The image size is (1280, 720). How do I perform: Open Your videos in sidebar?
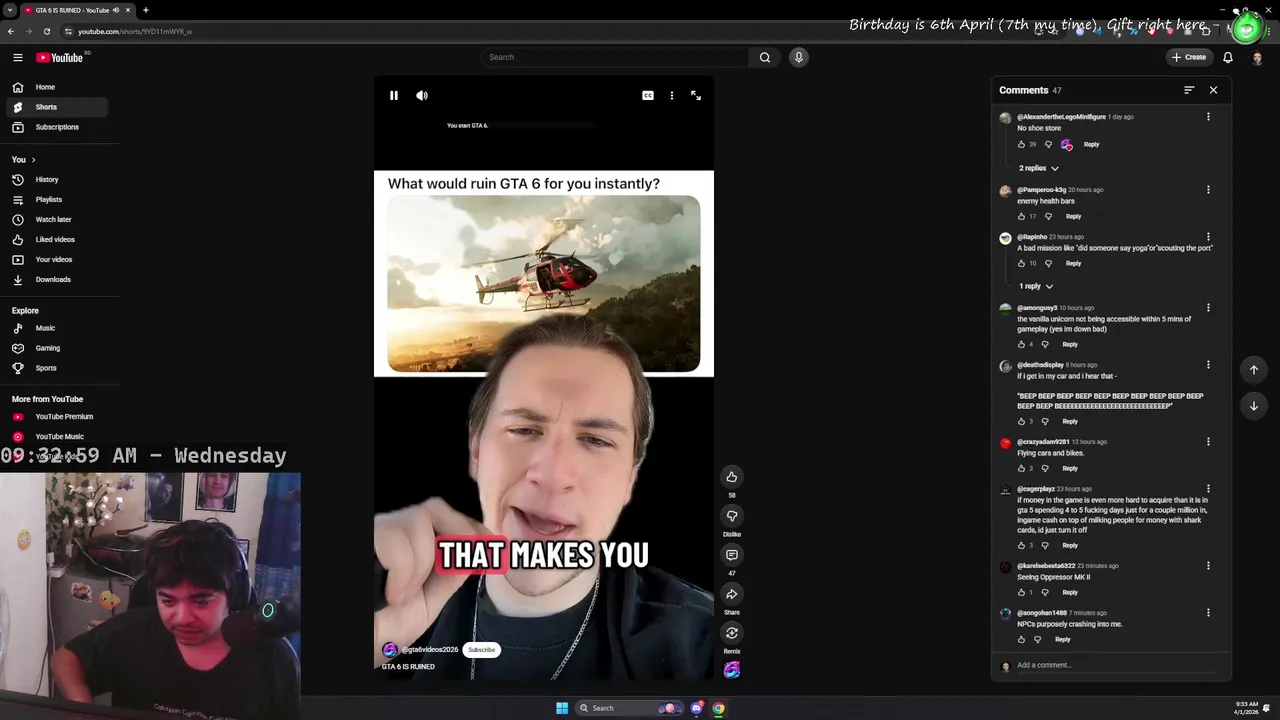(x=56, y=260)
